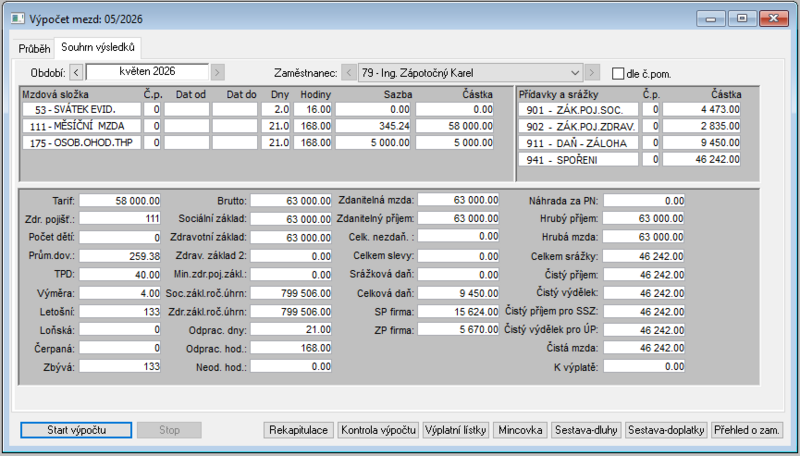Run Kontrola výpočtu
Screen dimensions: 800x456
coord(378,430)
